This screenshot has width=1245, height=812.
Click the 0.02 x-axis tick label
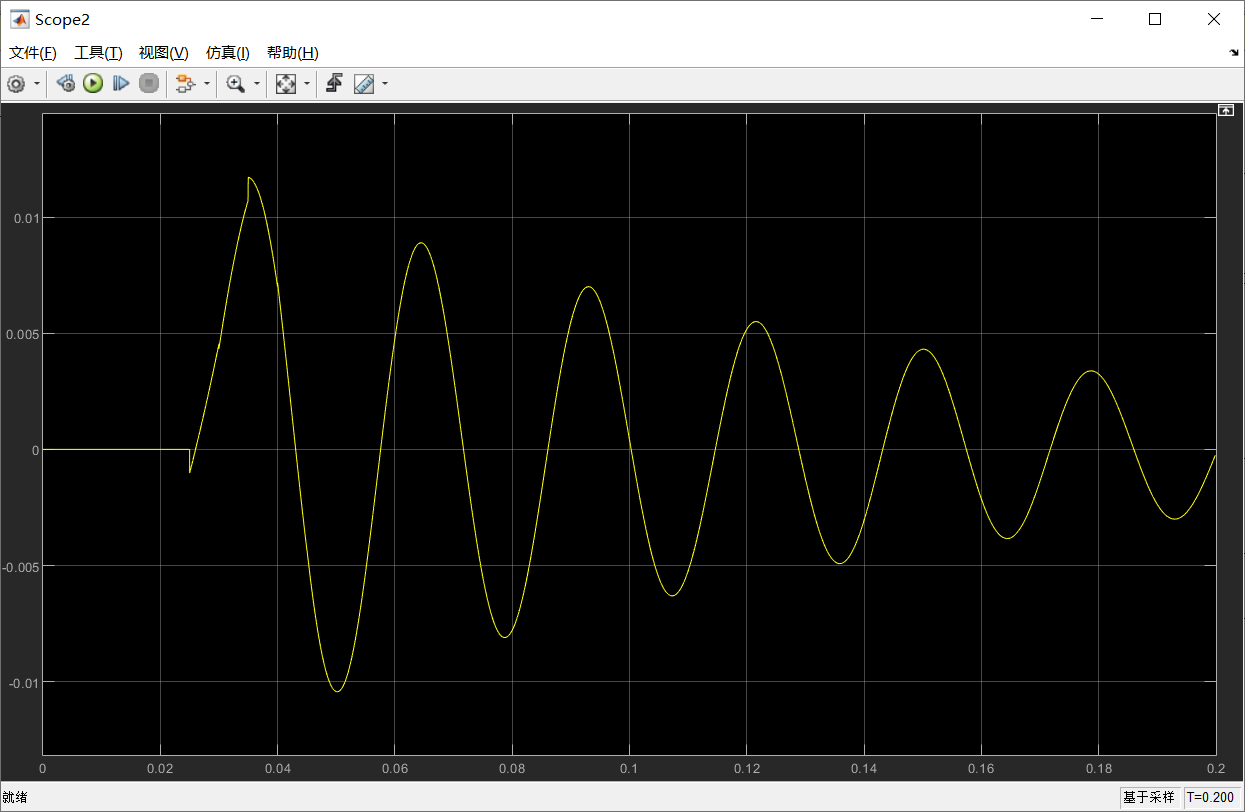click(x=160, y=769)
